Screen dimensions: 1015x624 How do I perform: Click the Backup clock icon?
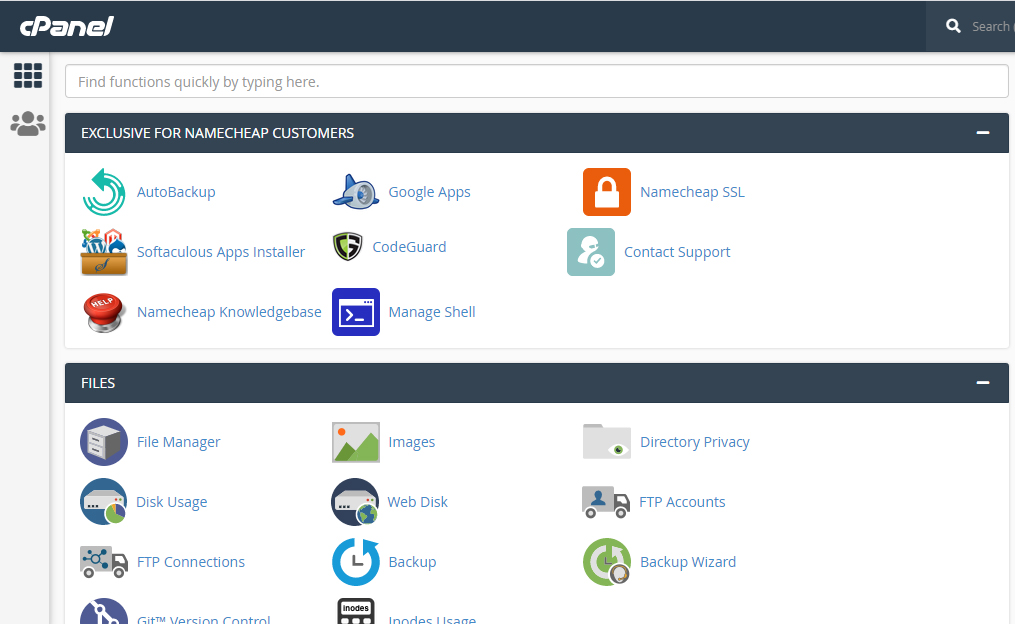pyautogui.click(x=356, y=562)
